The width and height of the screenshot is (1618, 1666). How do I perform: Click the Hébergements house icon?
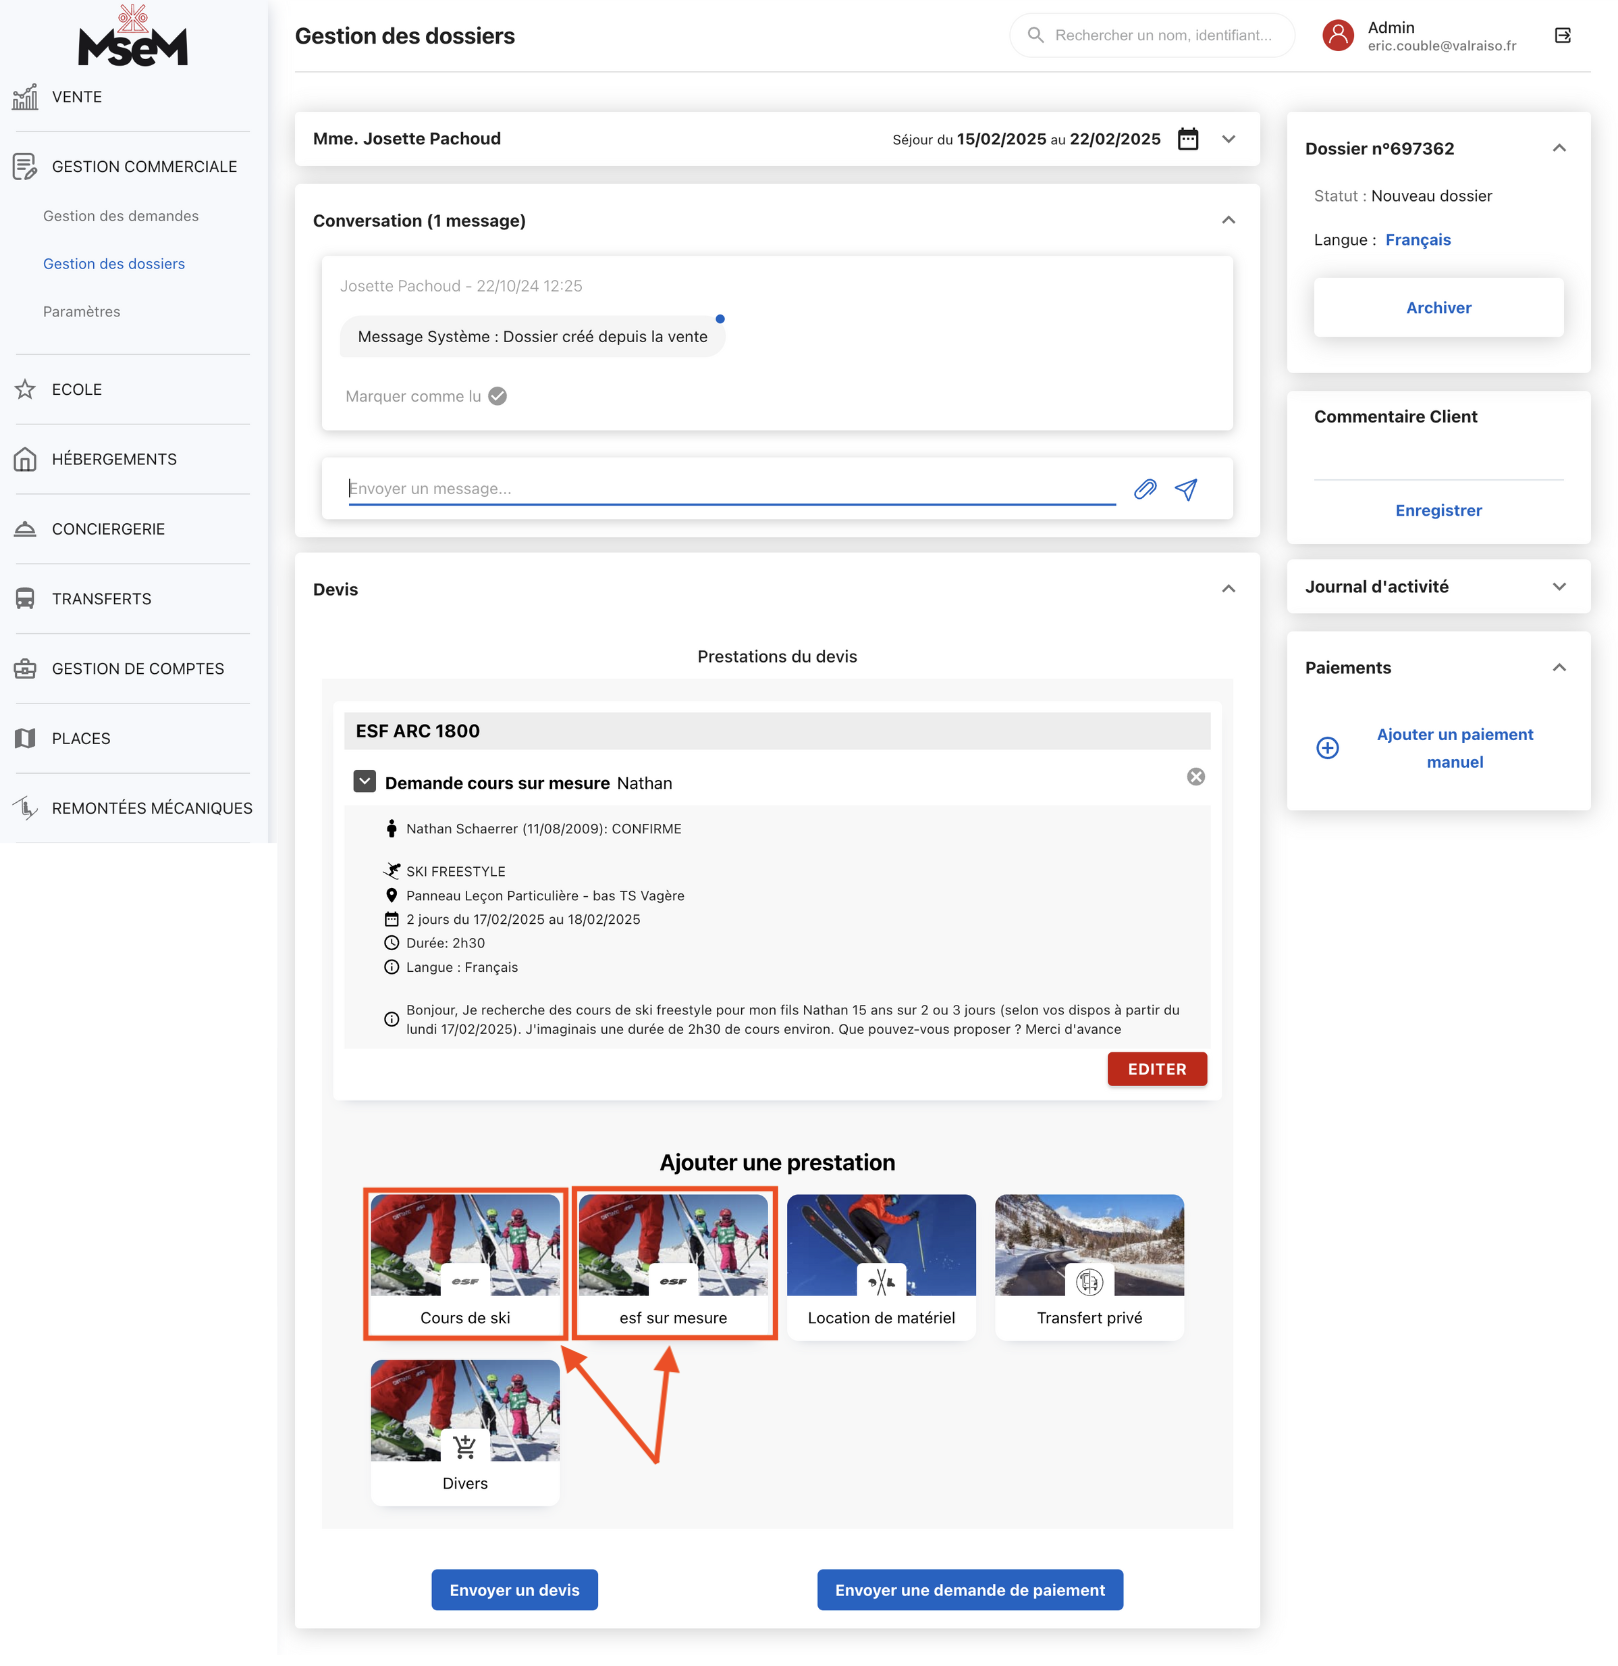point(25,459)
